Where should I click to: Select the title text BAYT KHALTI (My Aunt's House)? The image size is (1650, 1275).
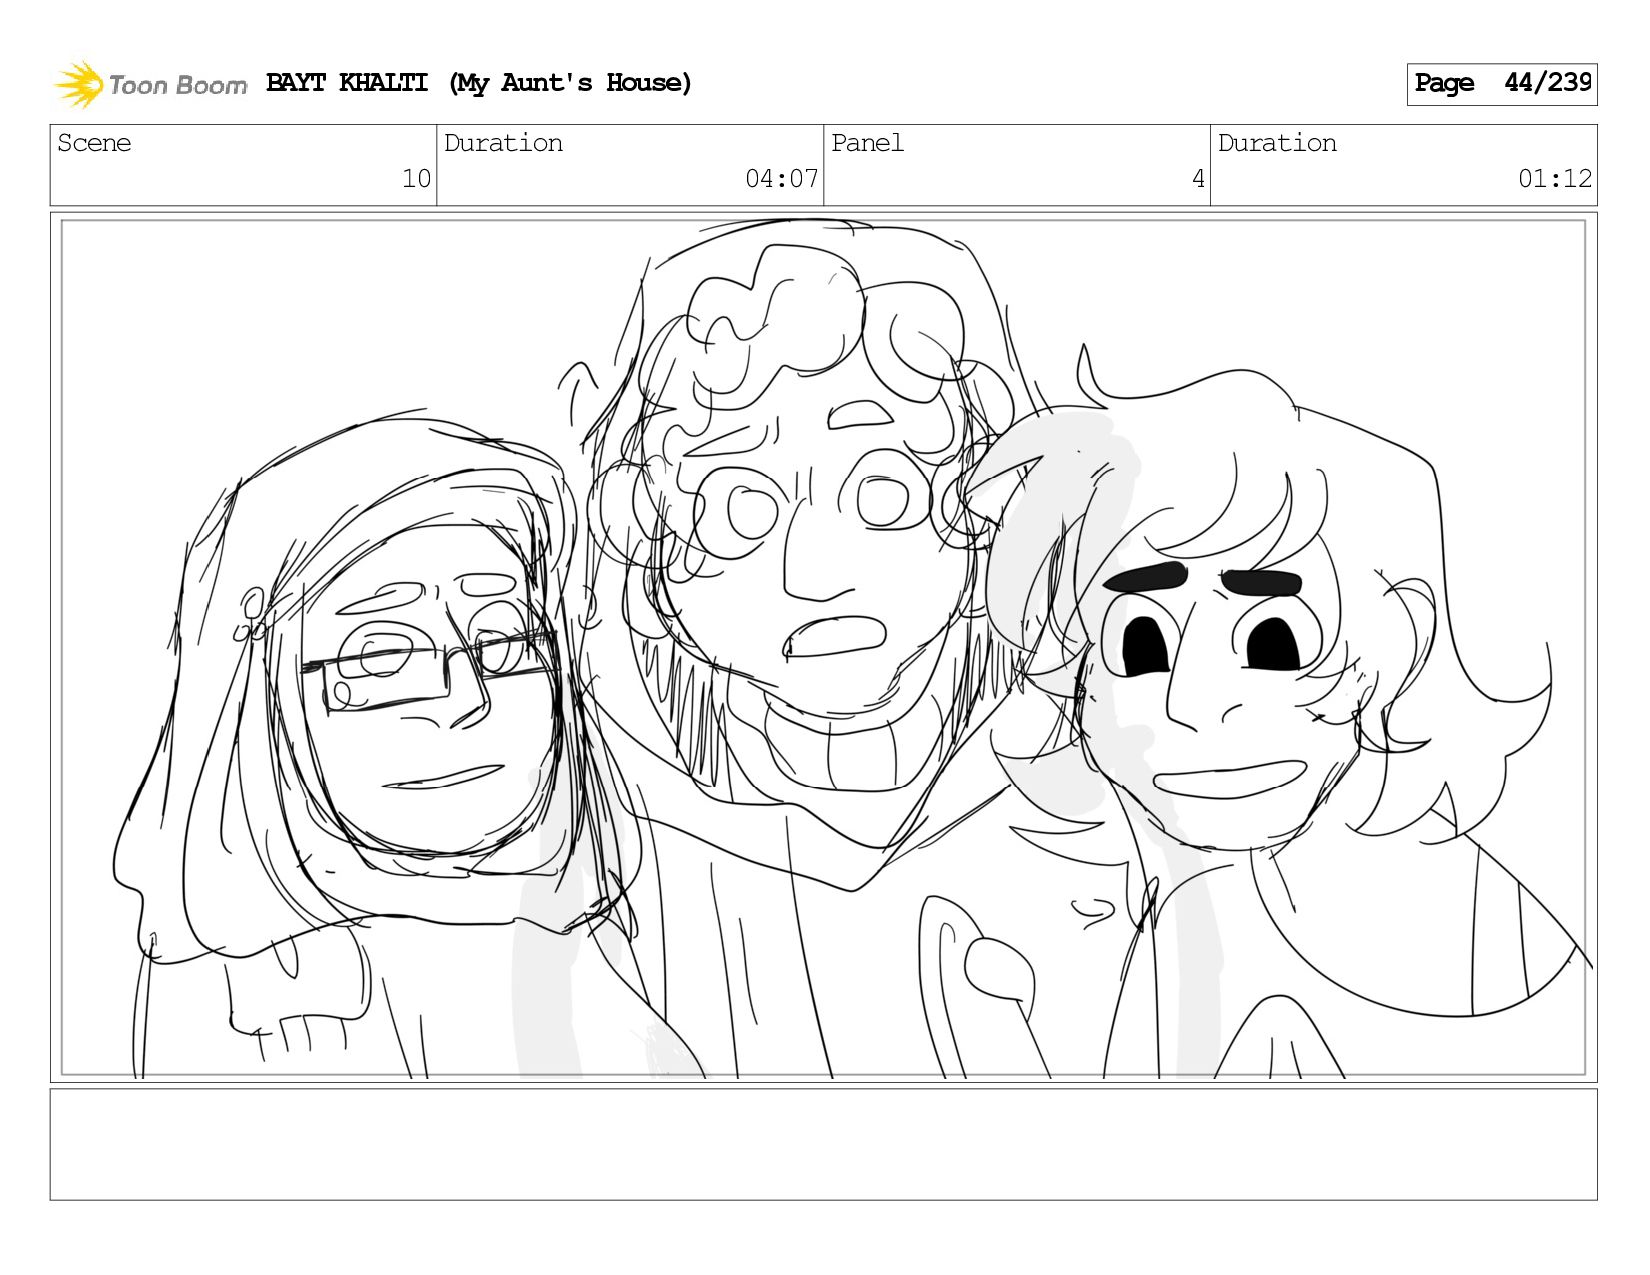(479, 83)
